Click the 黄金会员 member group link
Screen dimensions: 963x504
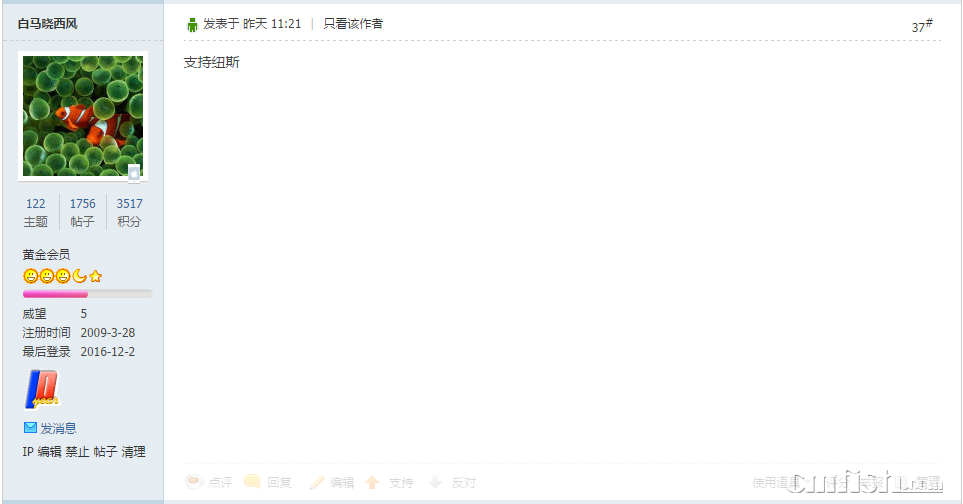pos(47,254)
